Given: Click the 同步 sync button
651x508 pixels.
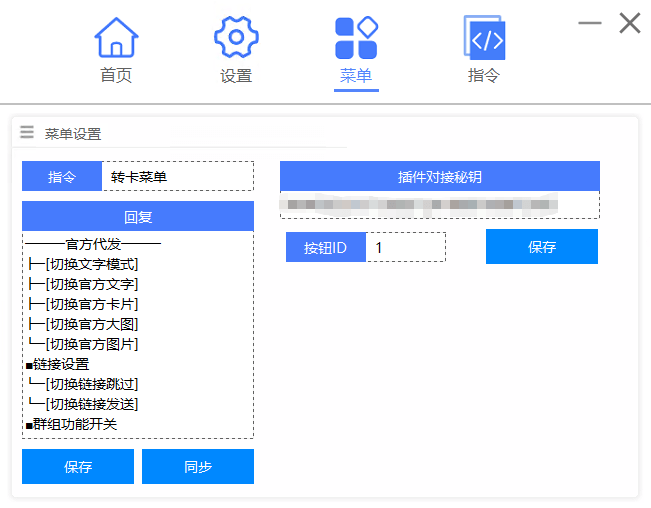Looking at the screenshot, I should [198, 466].
